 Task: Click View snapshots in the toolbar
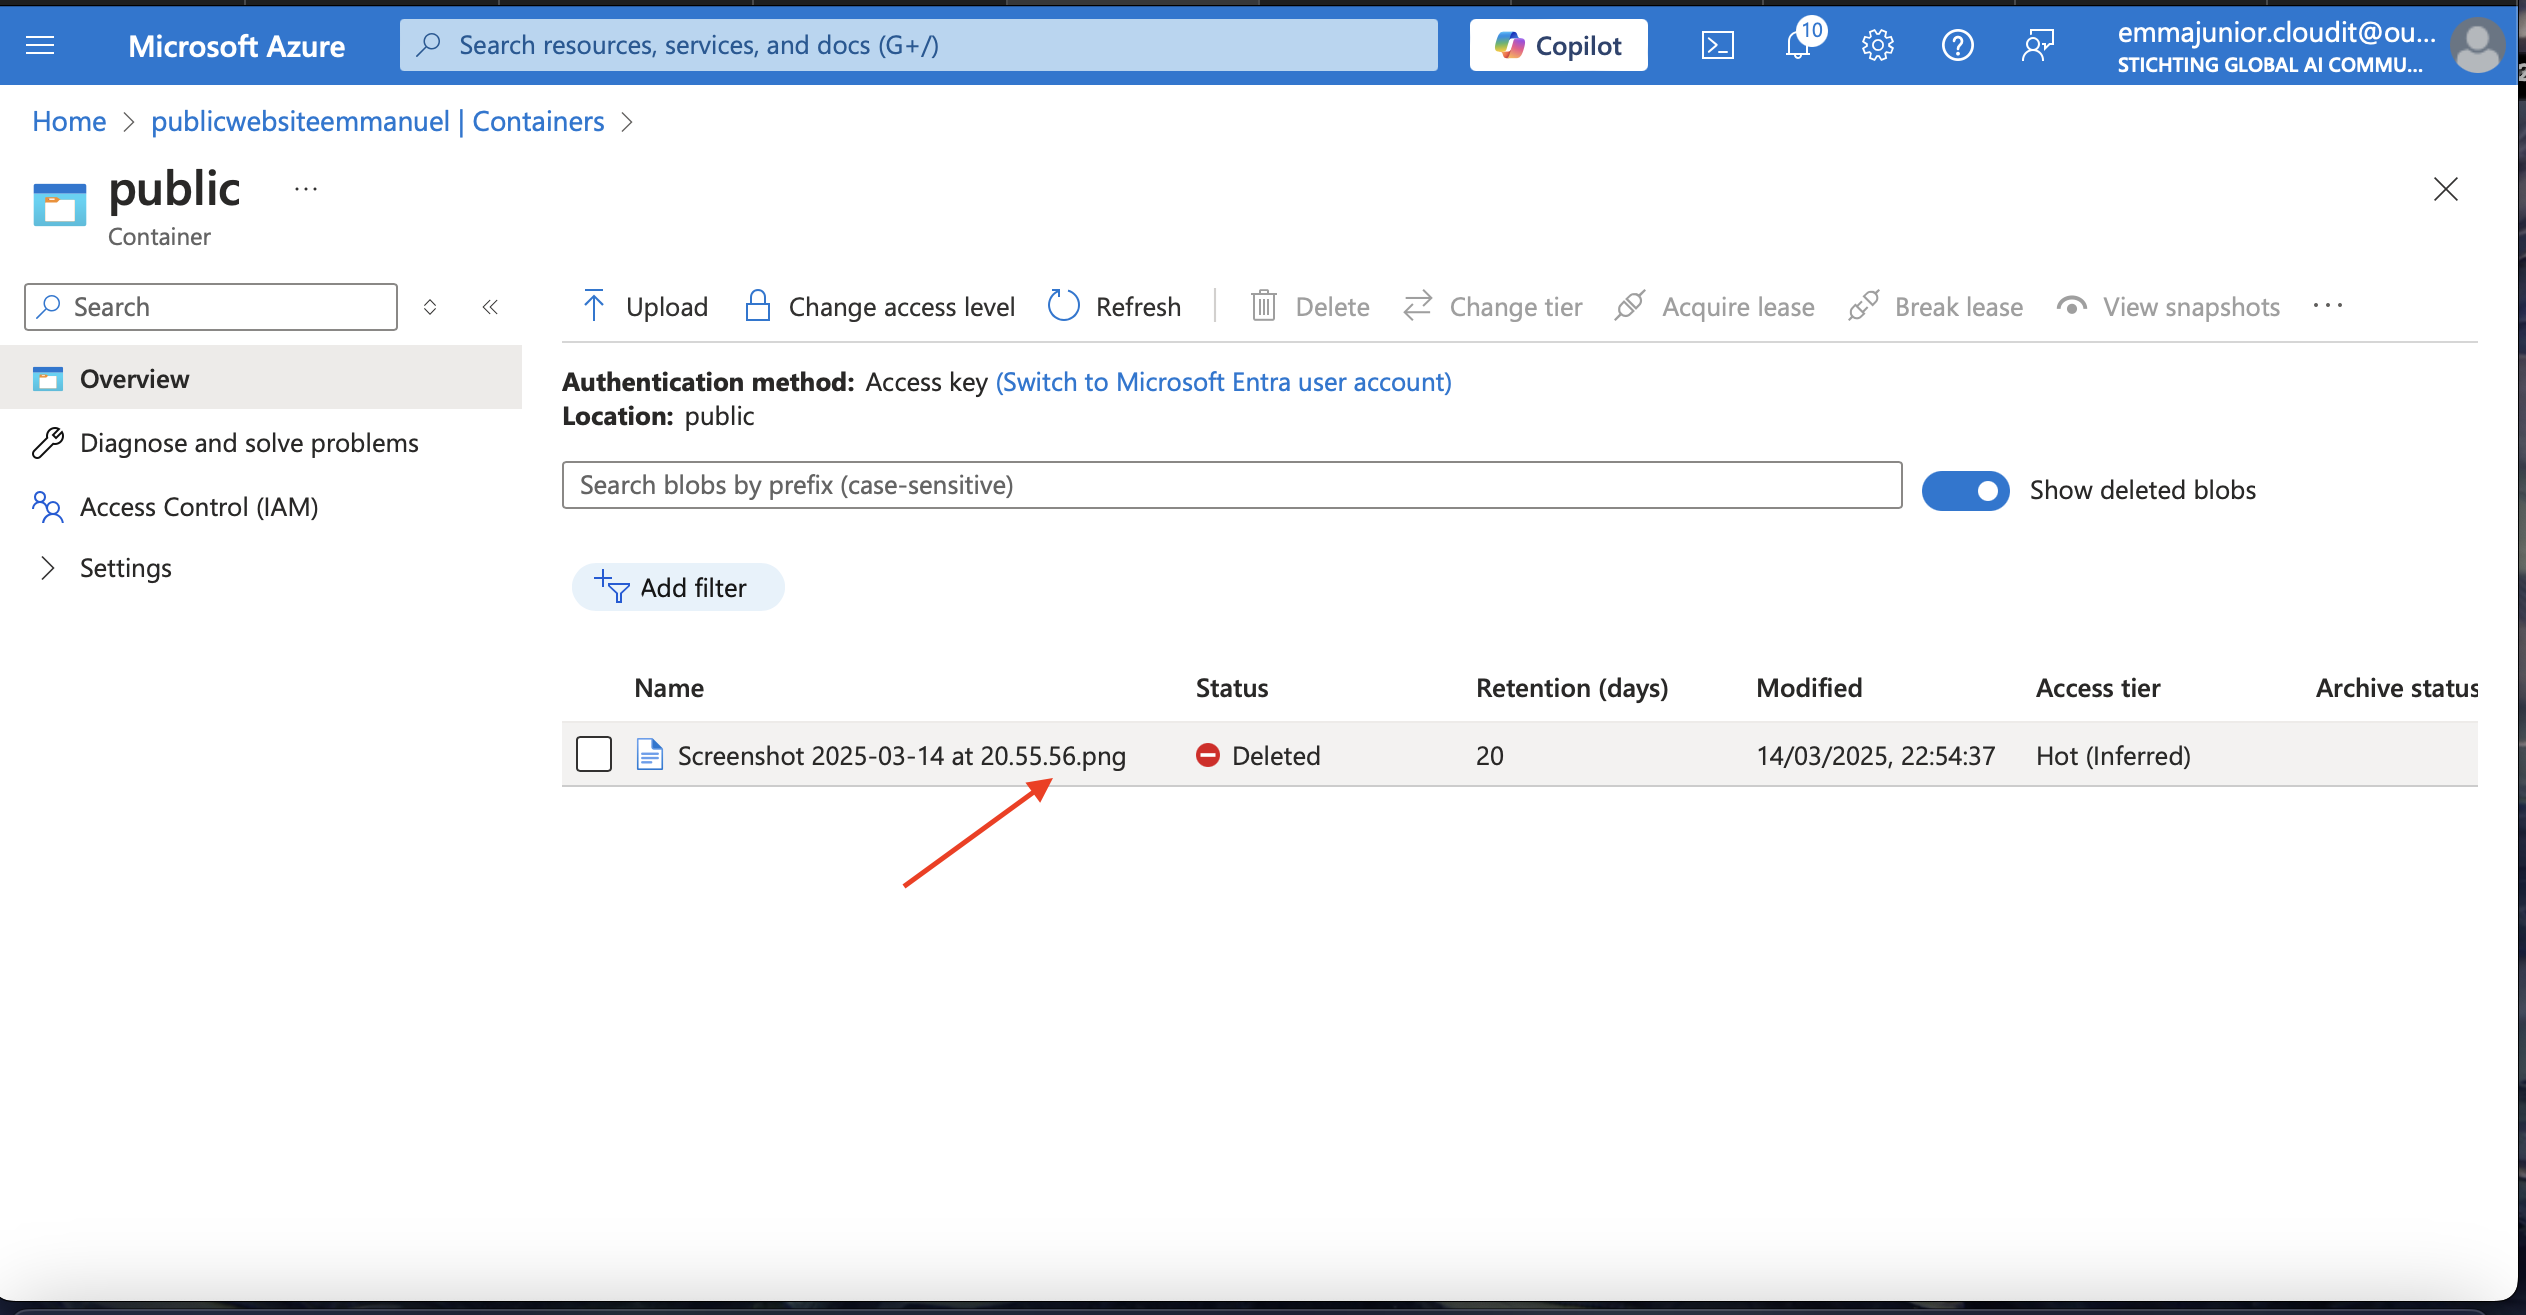click(x=2168, y=307)
